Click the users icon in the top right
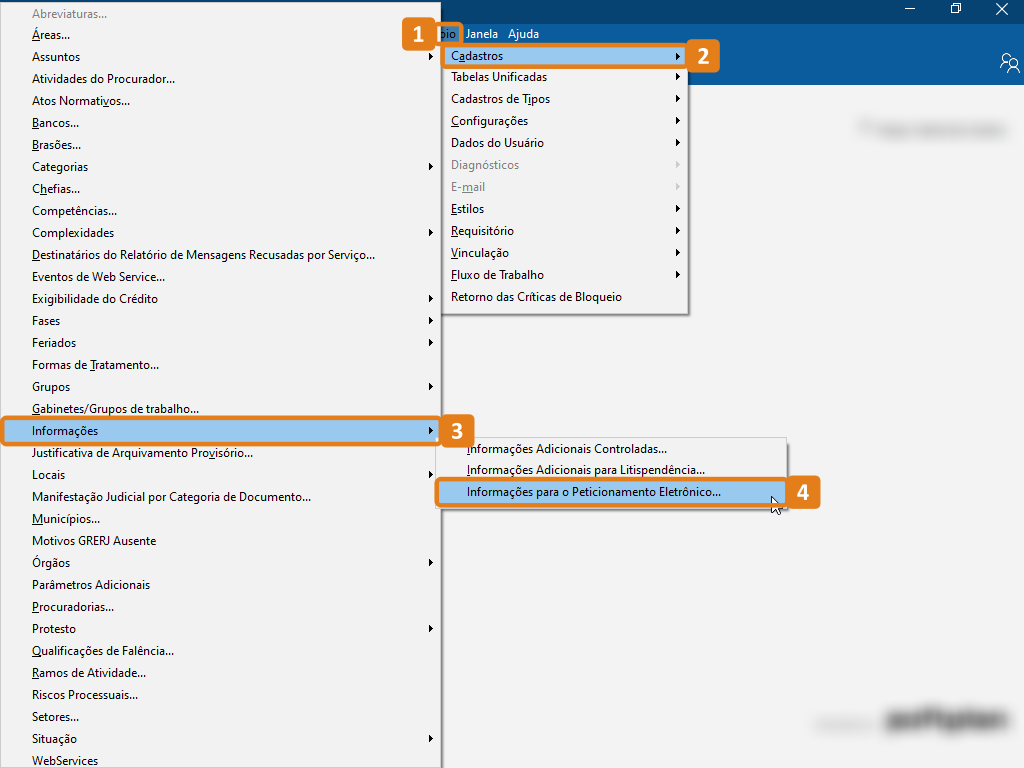This screenshot has width=1024, height=768. click(1009, 63)
